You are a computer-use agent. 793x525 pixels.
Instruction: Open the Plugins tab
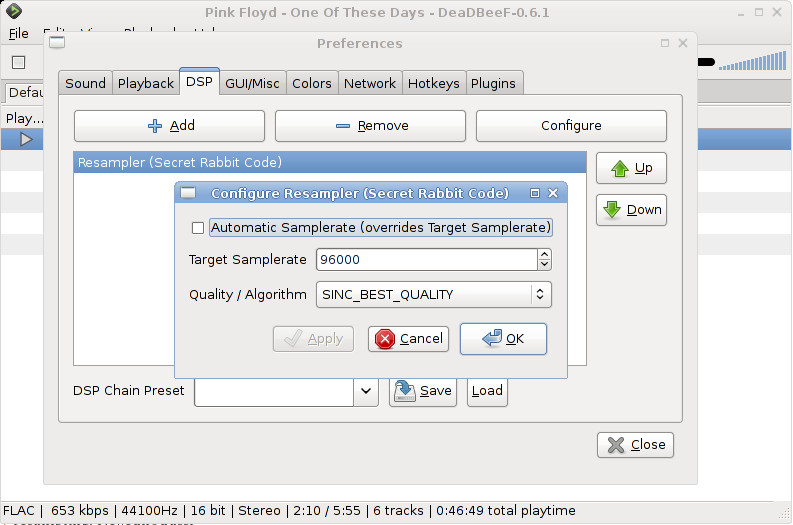[x=493, y=83]
